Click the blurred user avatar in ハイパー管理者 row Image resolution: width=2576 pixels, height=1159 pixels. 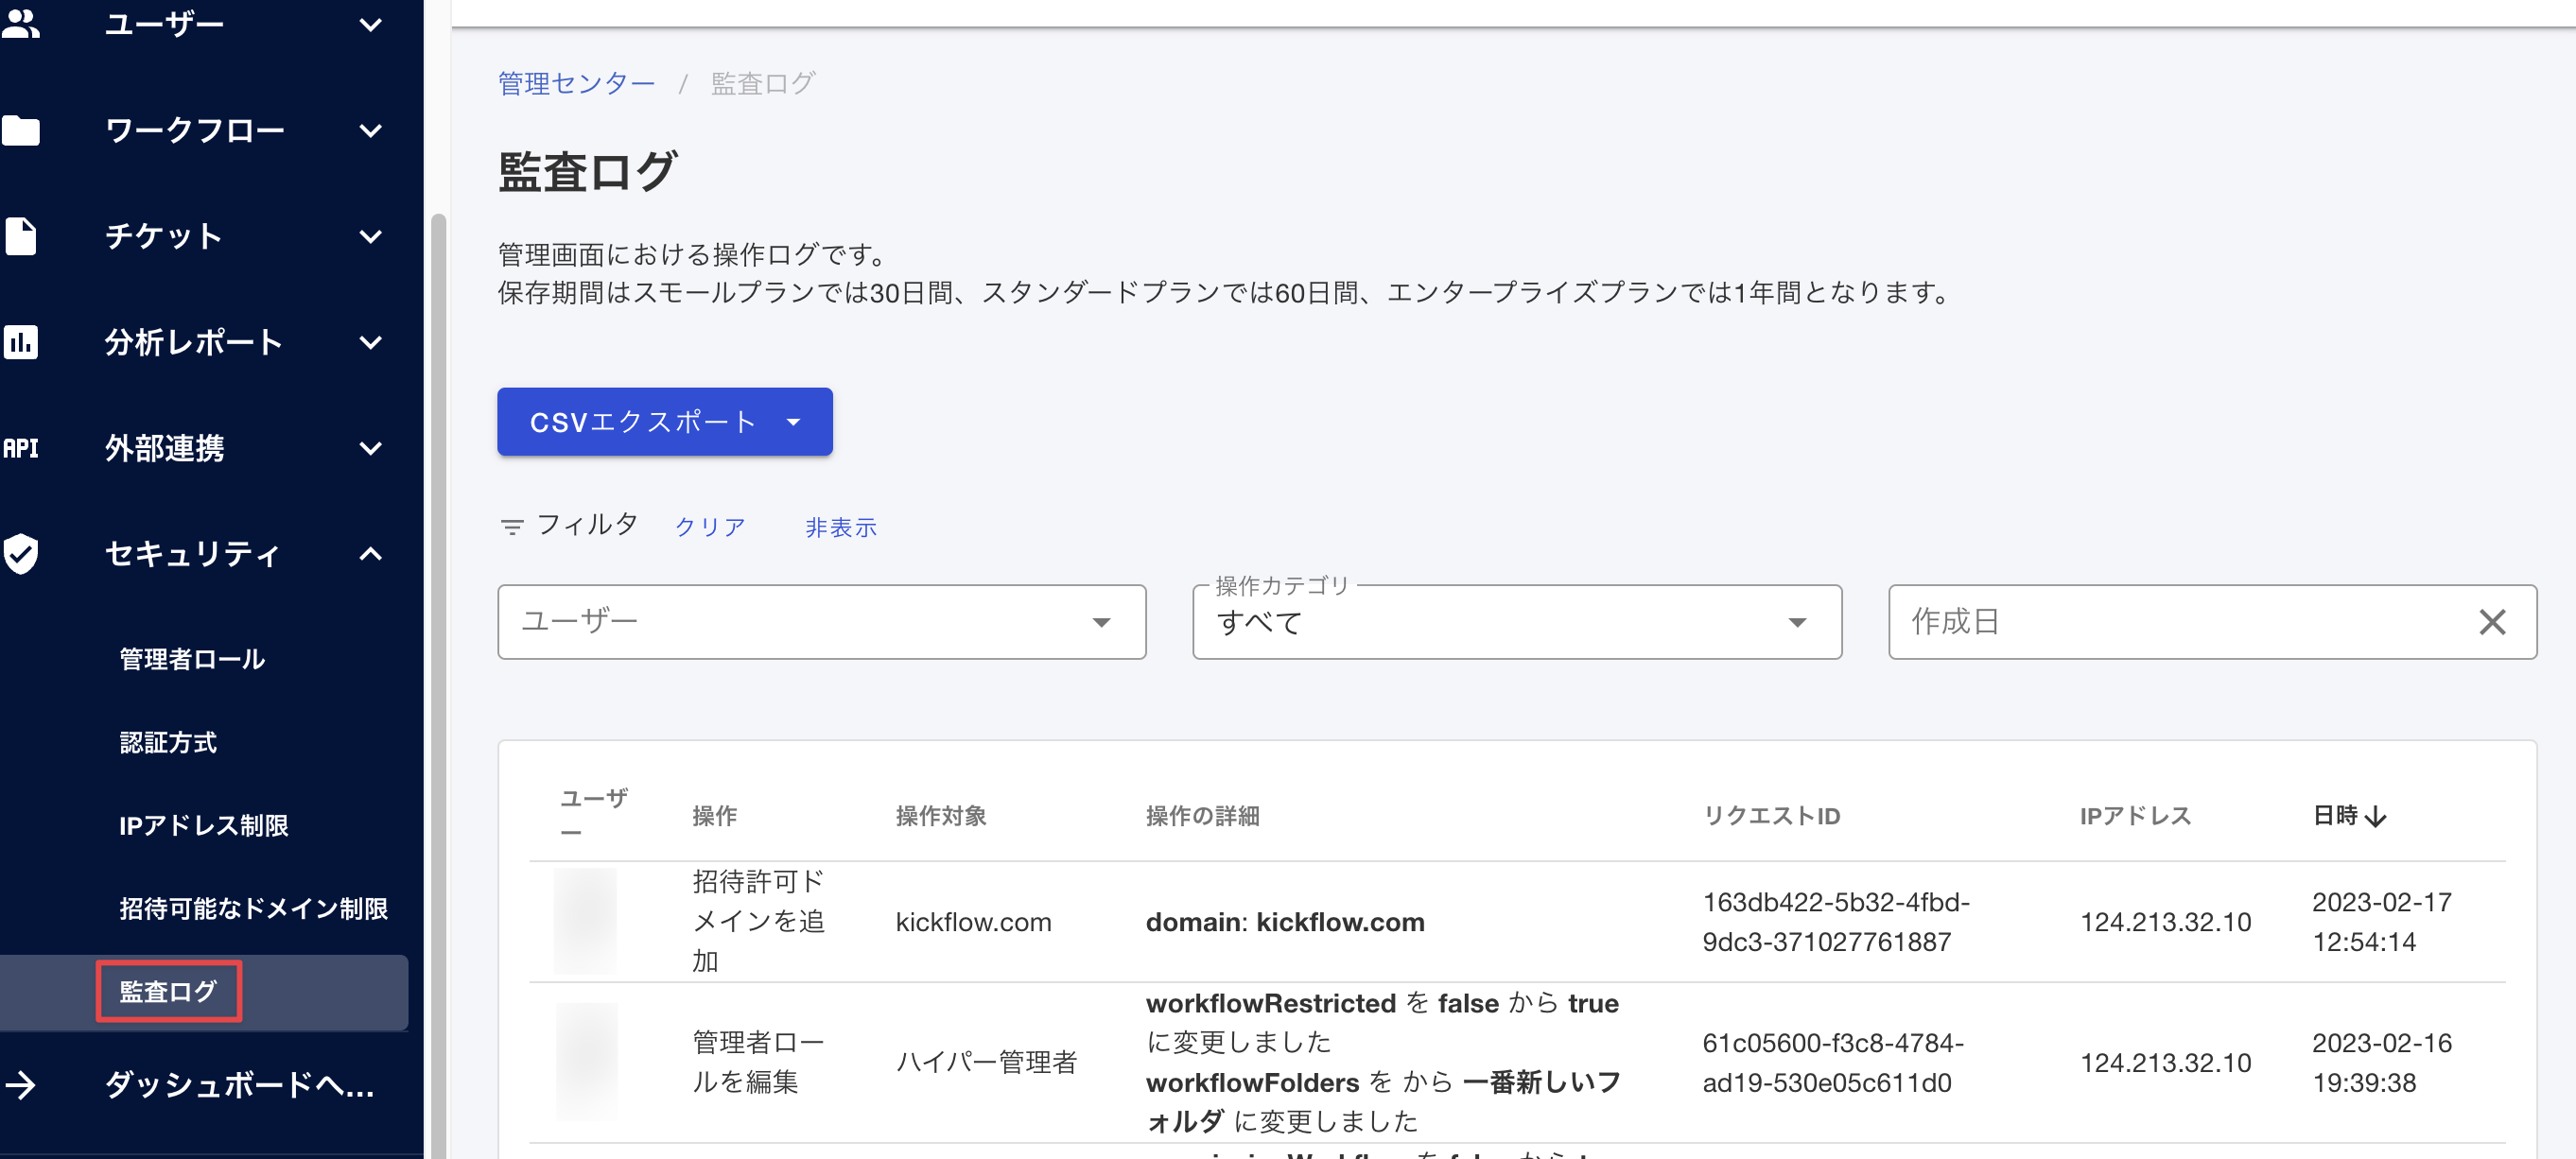[x=587, y=1062]
